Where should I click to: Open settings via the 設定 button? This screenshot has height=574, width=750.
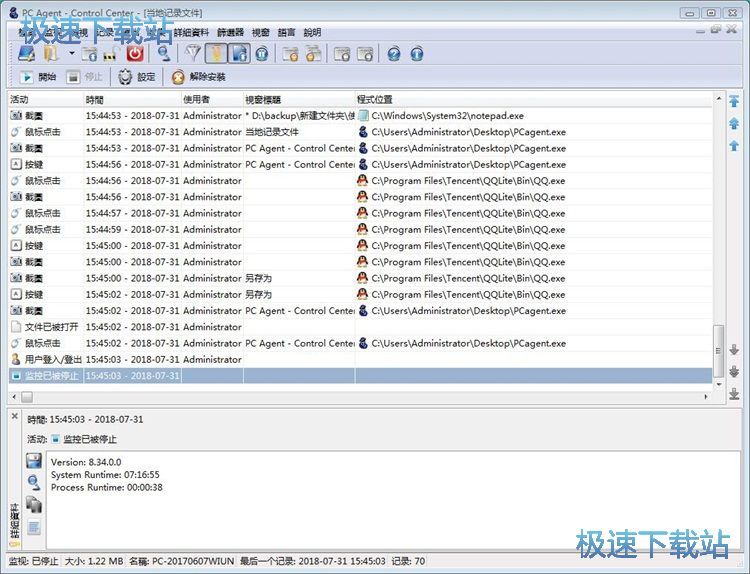pyautogui.click(x=137, y=77)
